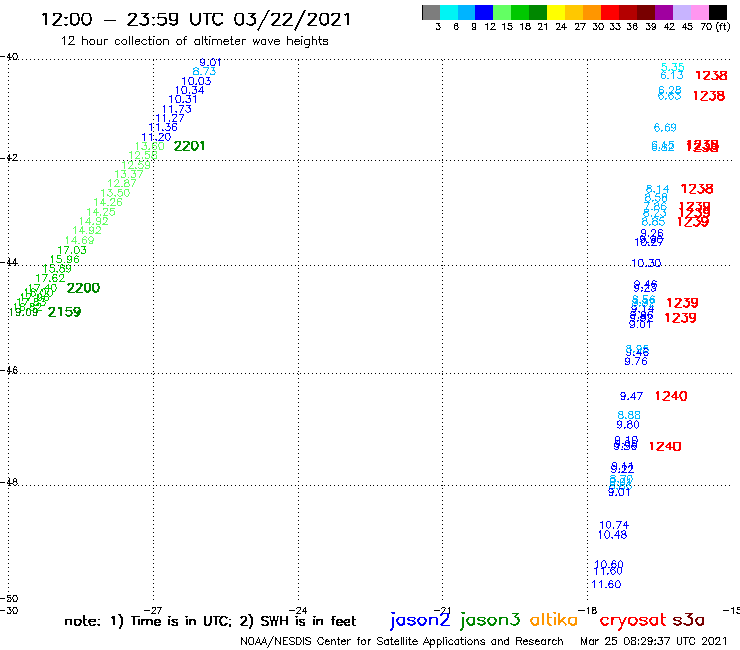This screenshot has height=650, width=740.
Task: Click the orange "altika" satellite label
Action: 554,619
